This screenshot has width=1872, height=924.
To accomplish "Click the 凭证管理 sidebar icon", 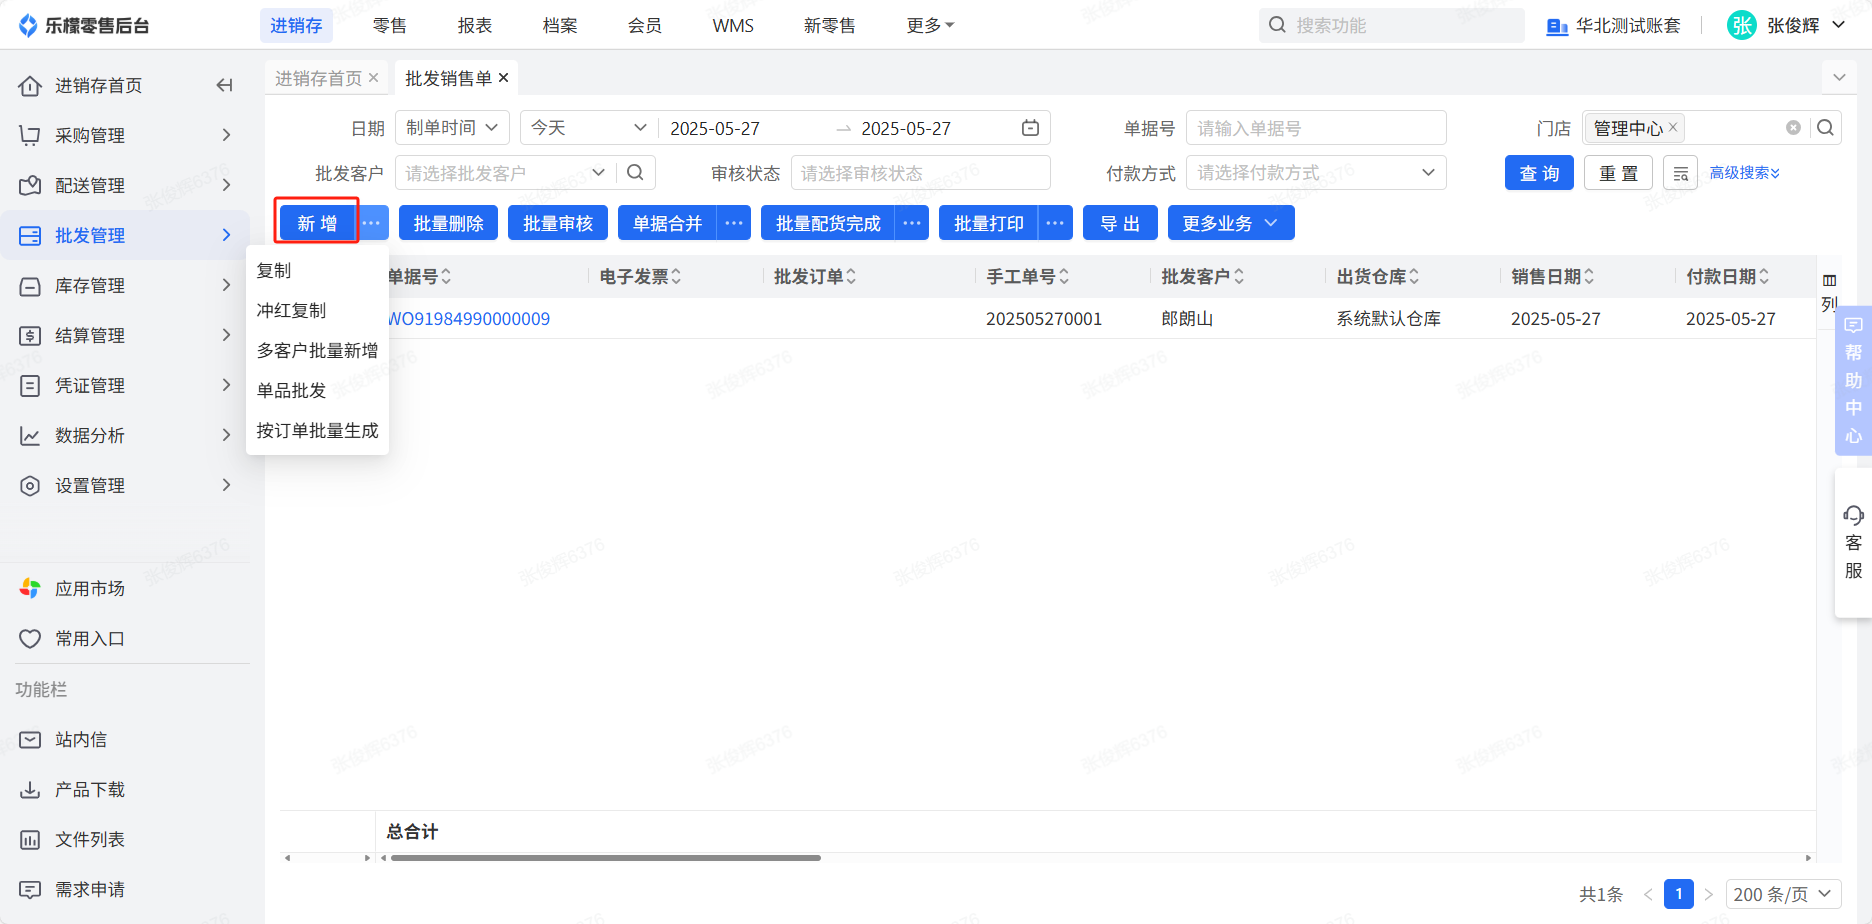I will click(x=30, y=386).
